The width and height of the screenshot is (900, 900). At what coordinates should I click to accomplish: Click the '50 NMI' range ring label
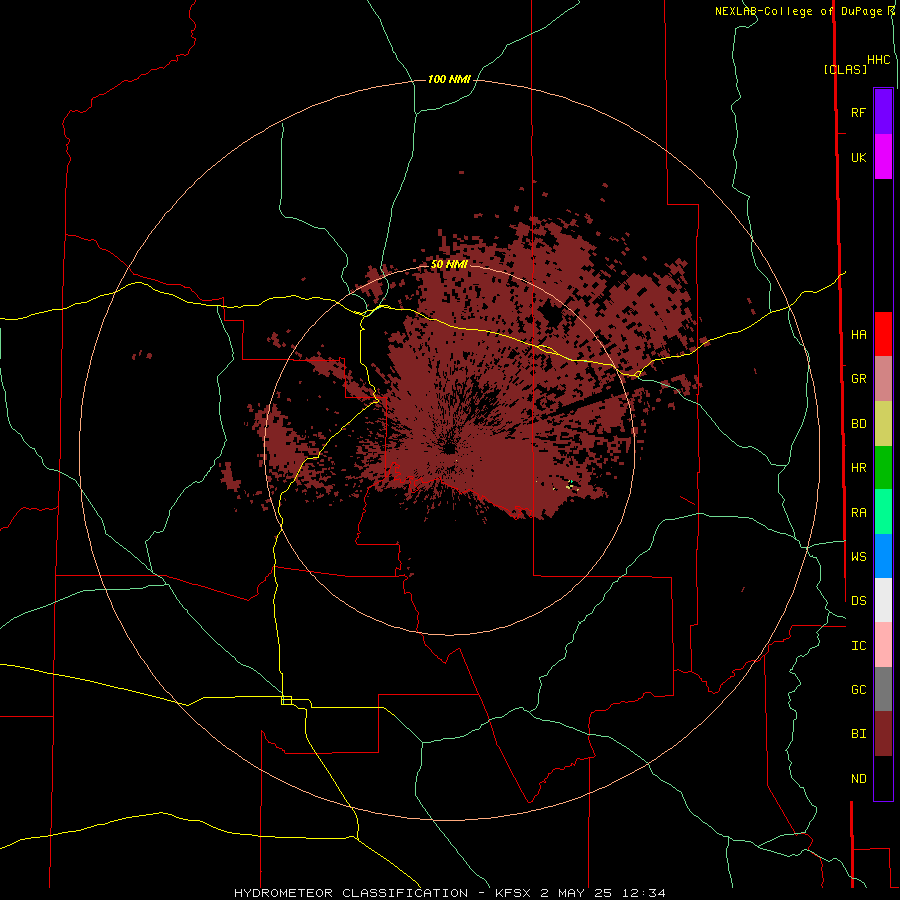click(x=449, y=264)
